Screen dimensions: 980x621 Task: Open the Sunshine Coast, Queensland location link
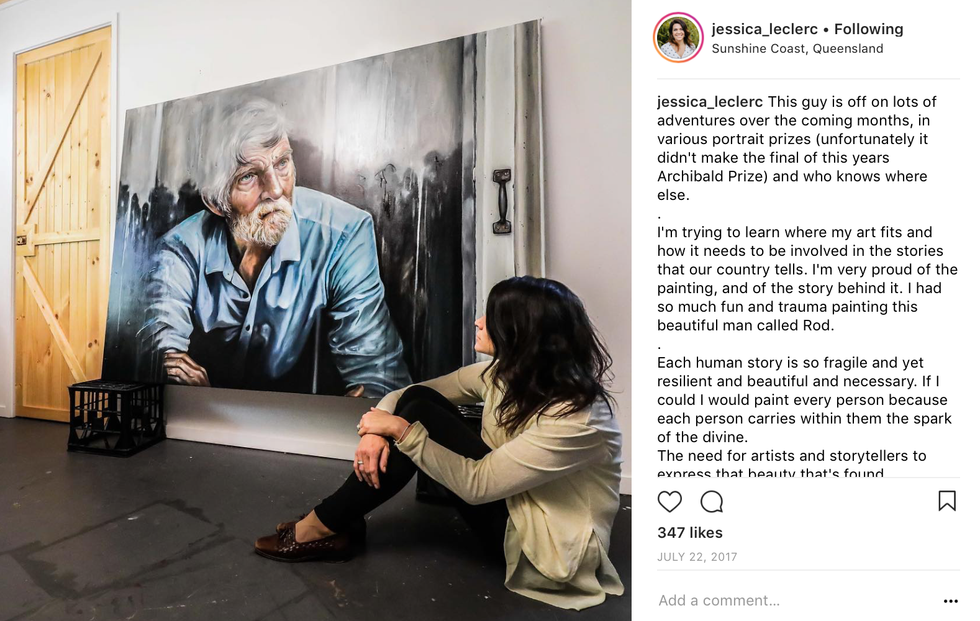798,49
